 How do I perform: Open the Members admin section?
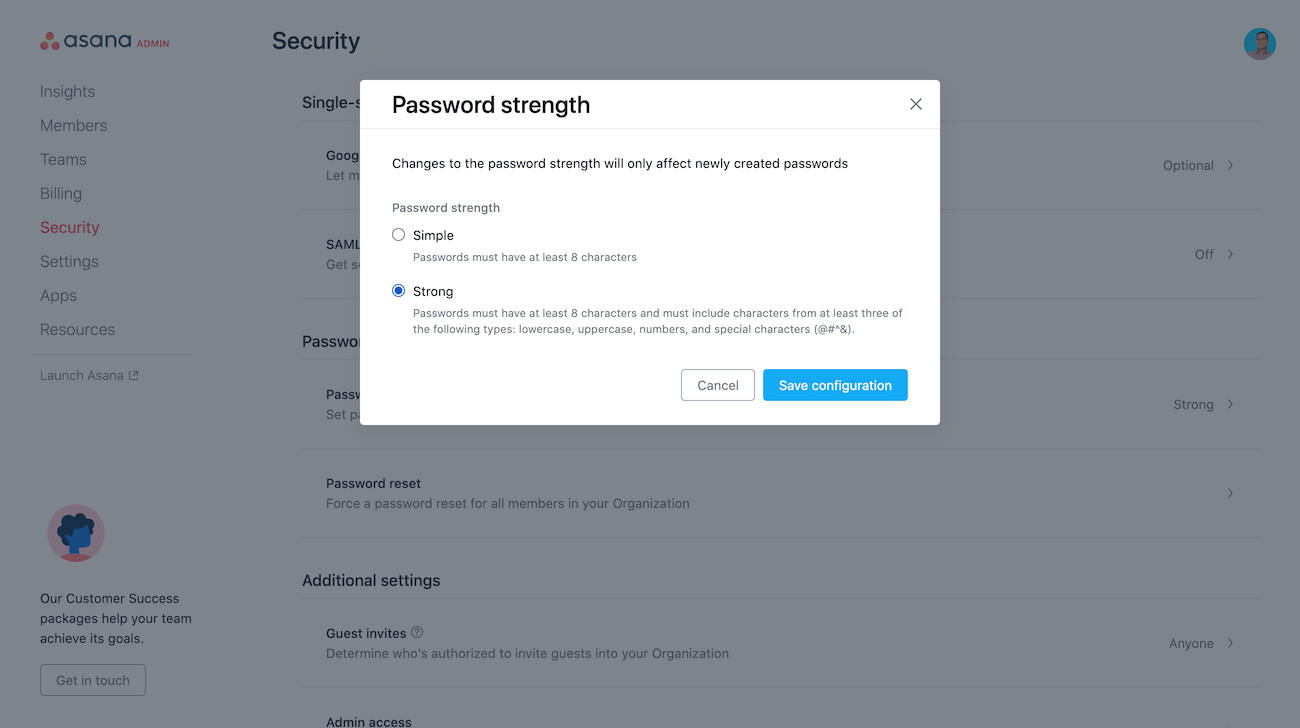[x=73, y=125]
